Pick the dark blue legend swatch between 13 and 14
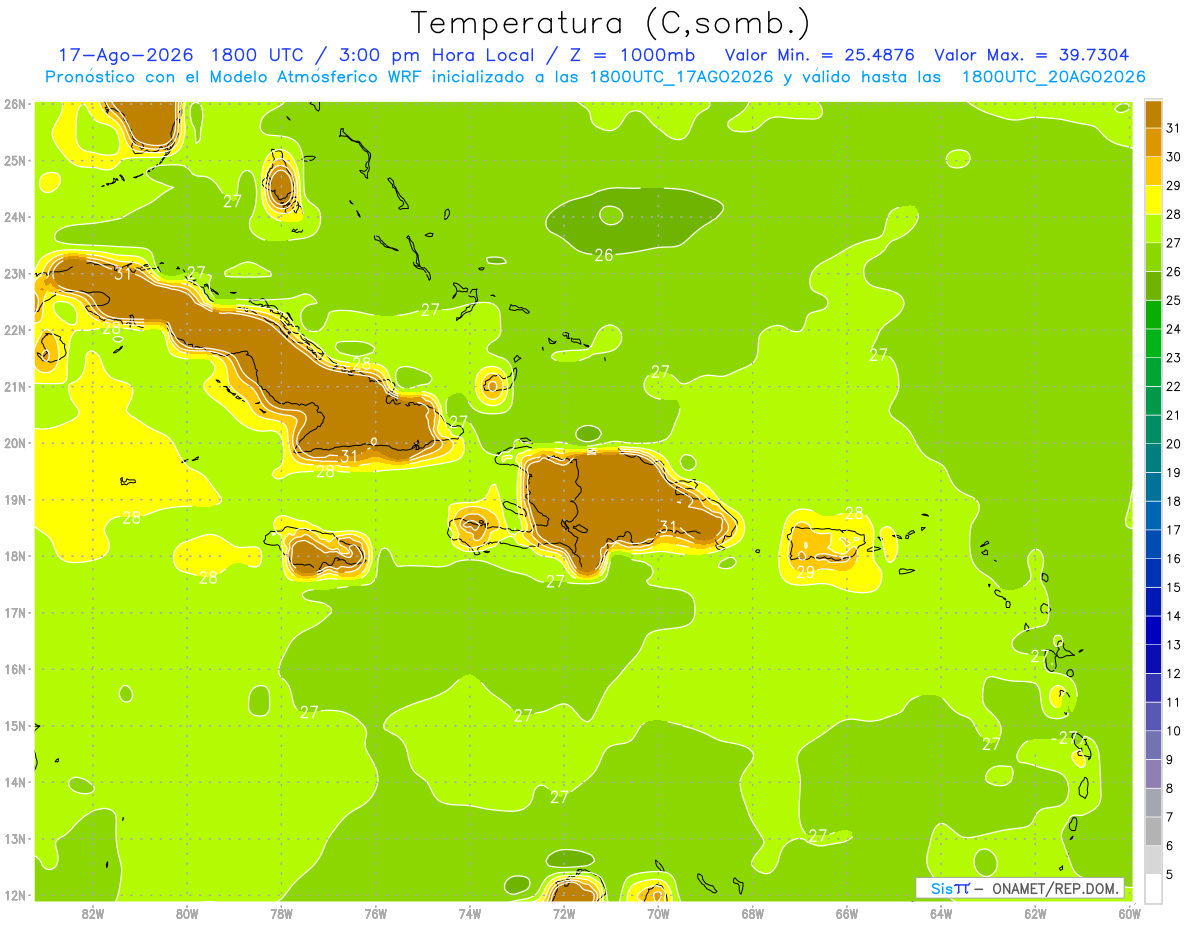1200x927 pixels. 1153,630
